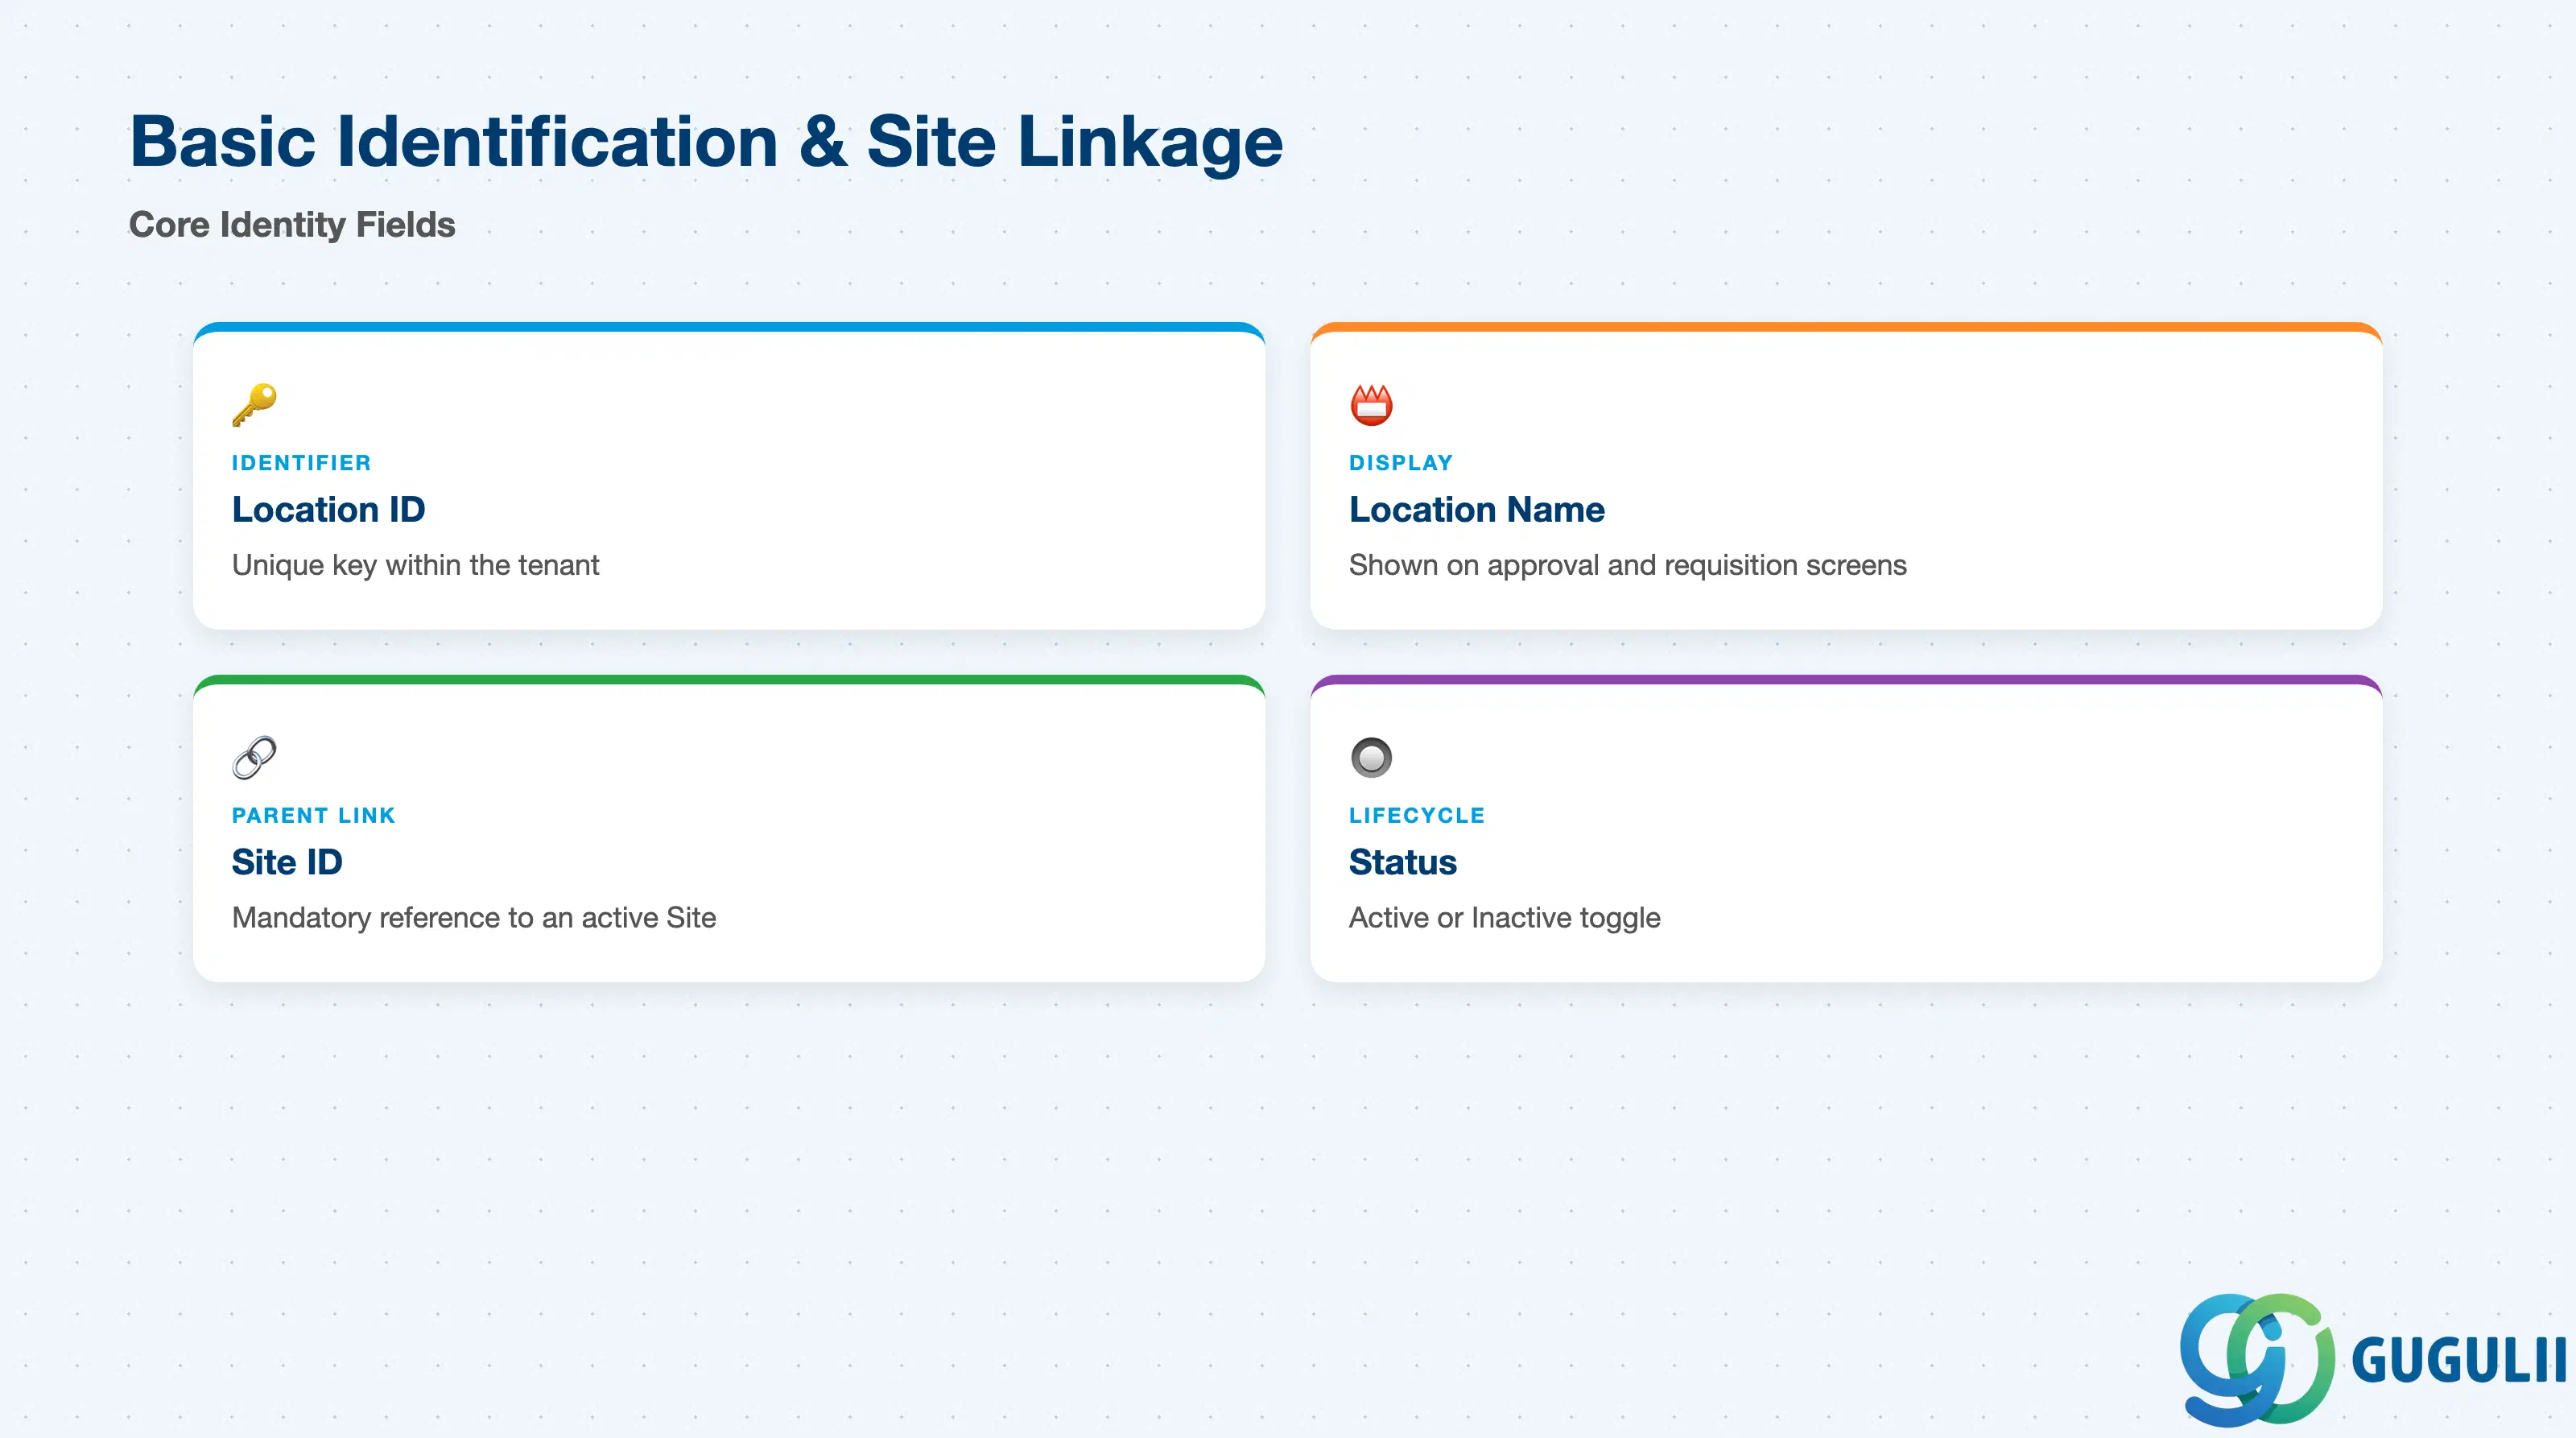Click the PARENT LINK label
This screenshot has height=1438, width=2576.
coord(313,816)
